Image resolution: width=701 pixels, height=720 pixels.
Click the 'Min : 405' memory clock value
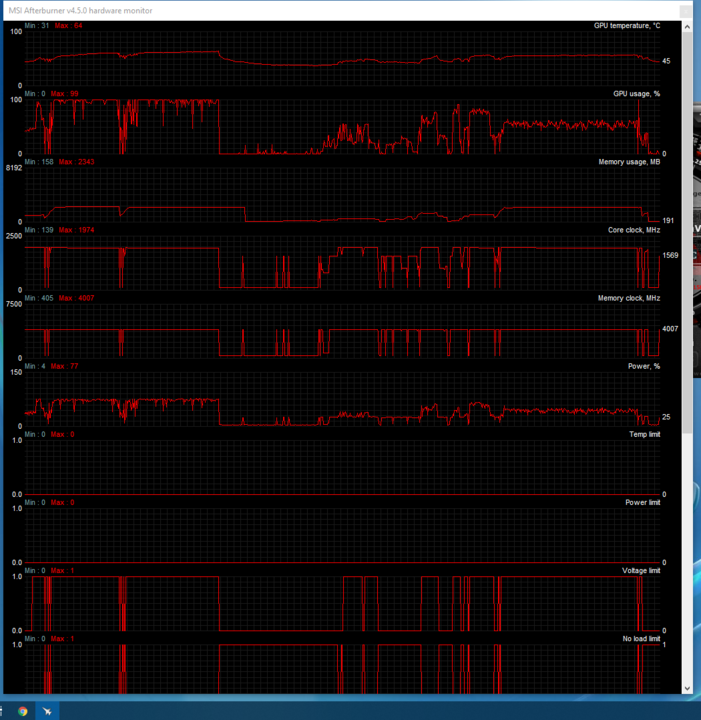pos(39,298)
